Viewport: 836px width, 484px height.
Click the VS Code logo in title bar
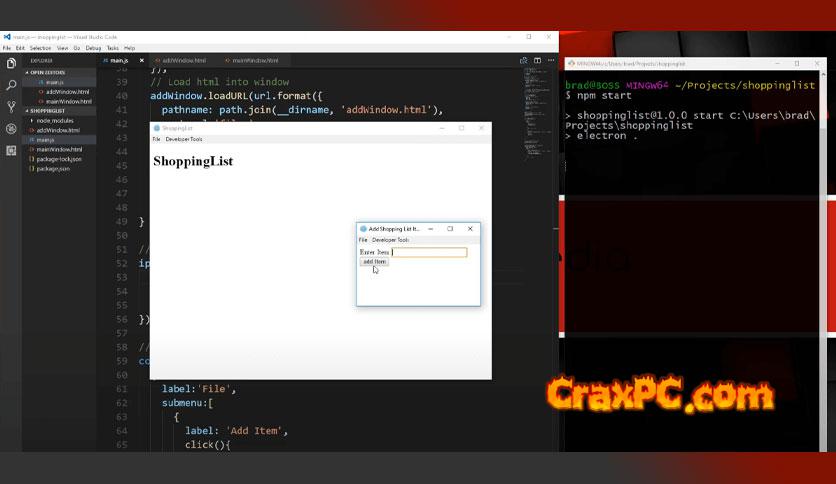(x=7, y=37)
